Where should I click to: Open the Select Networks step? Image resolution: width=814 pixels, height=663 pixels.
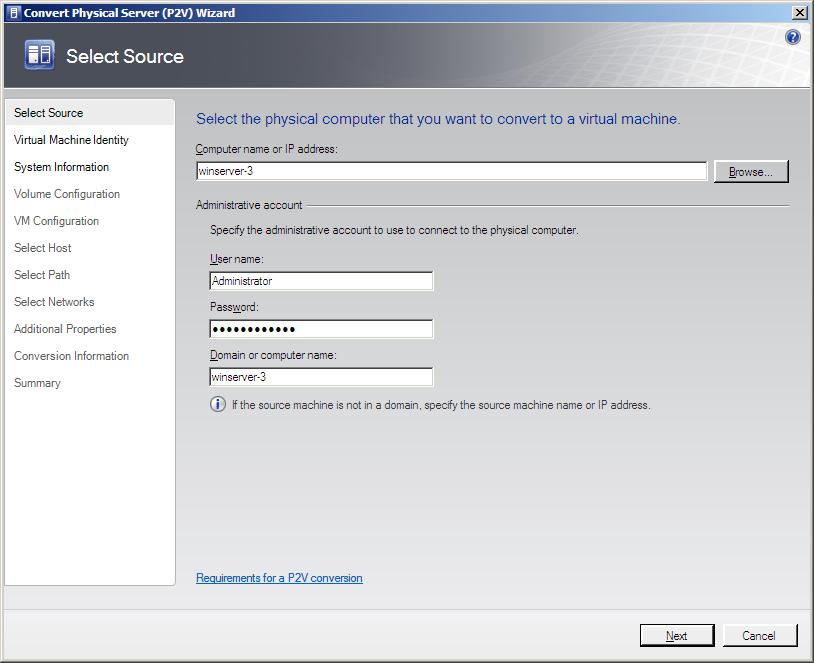point(54,302)
